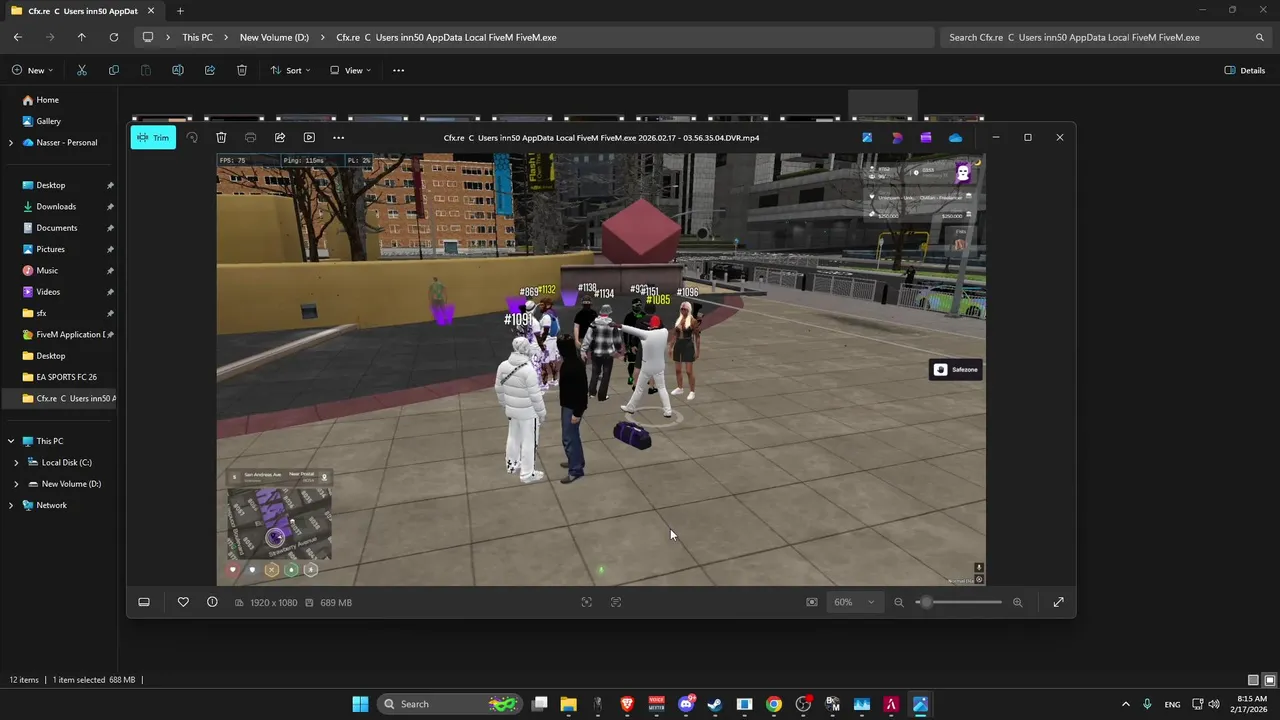Switch to large thumbnails view at status bar
The width and height of the screenshot is (1280, 720).
point(1268,680)
